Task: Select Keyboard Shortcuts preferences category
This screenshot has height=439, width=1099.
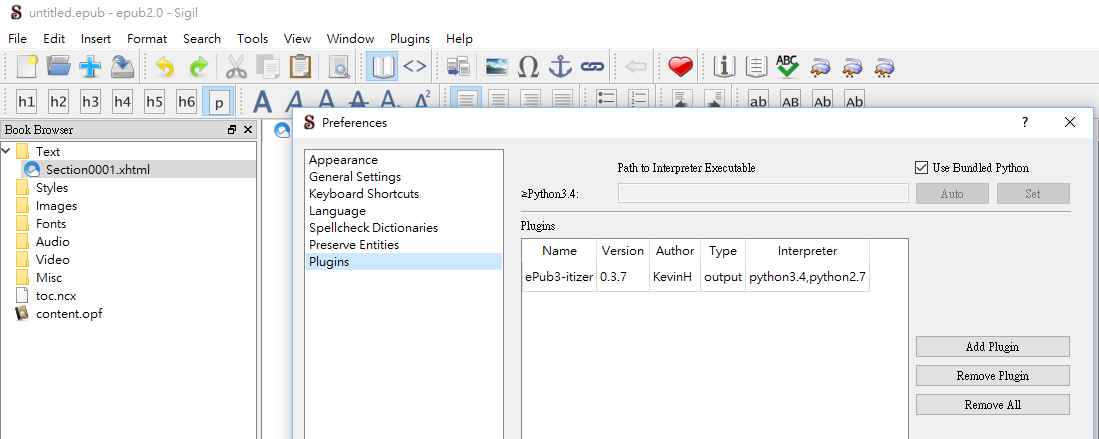Action: pos(404,194)
